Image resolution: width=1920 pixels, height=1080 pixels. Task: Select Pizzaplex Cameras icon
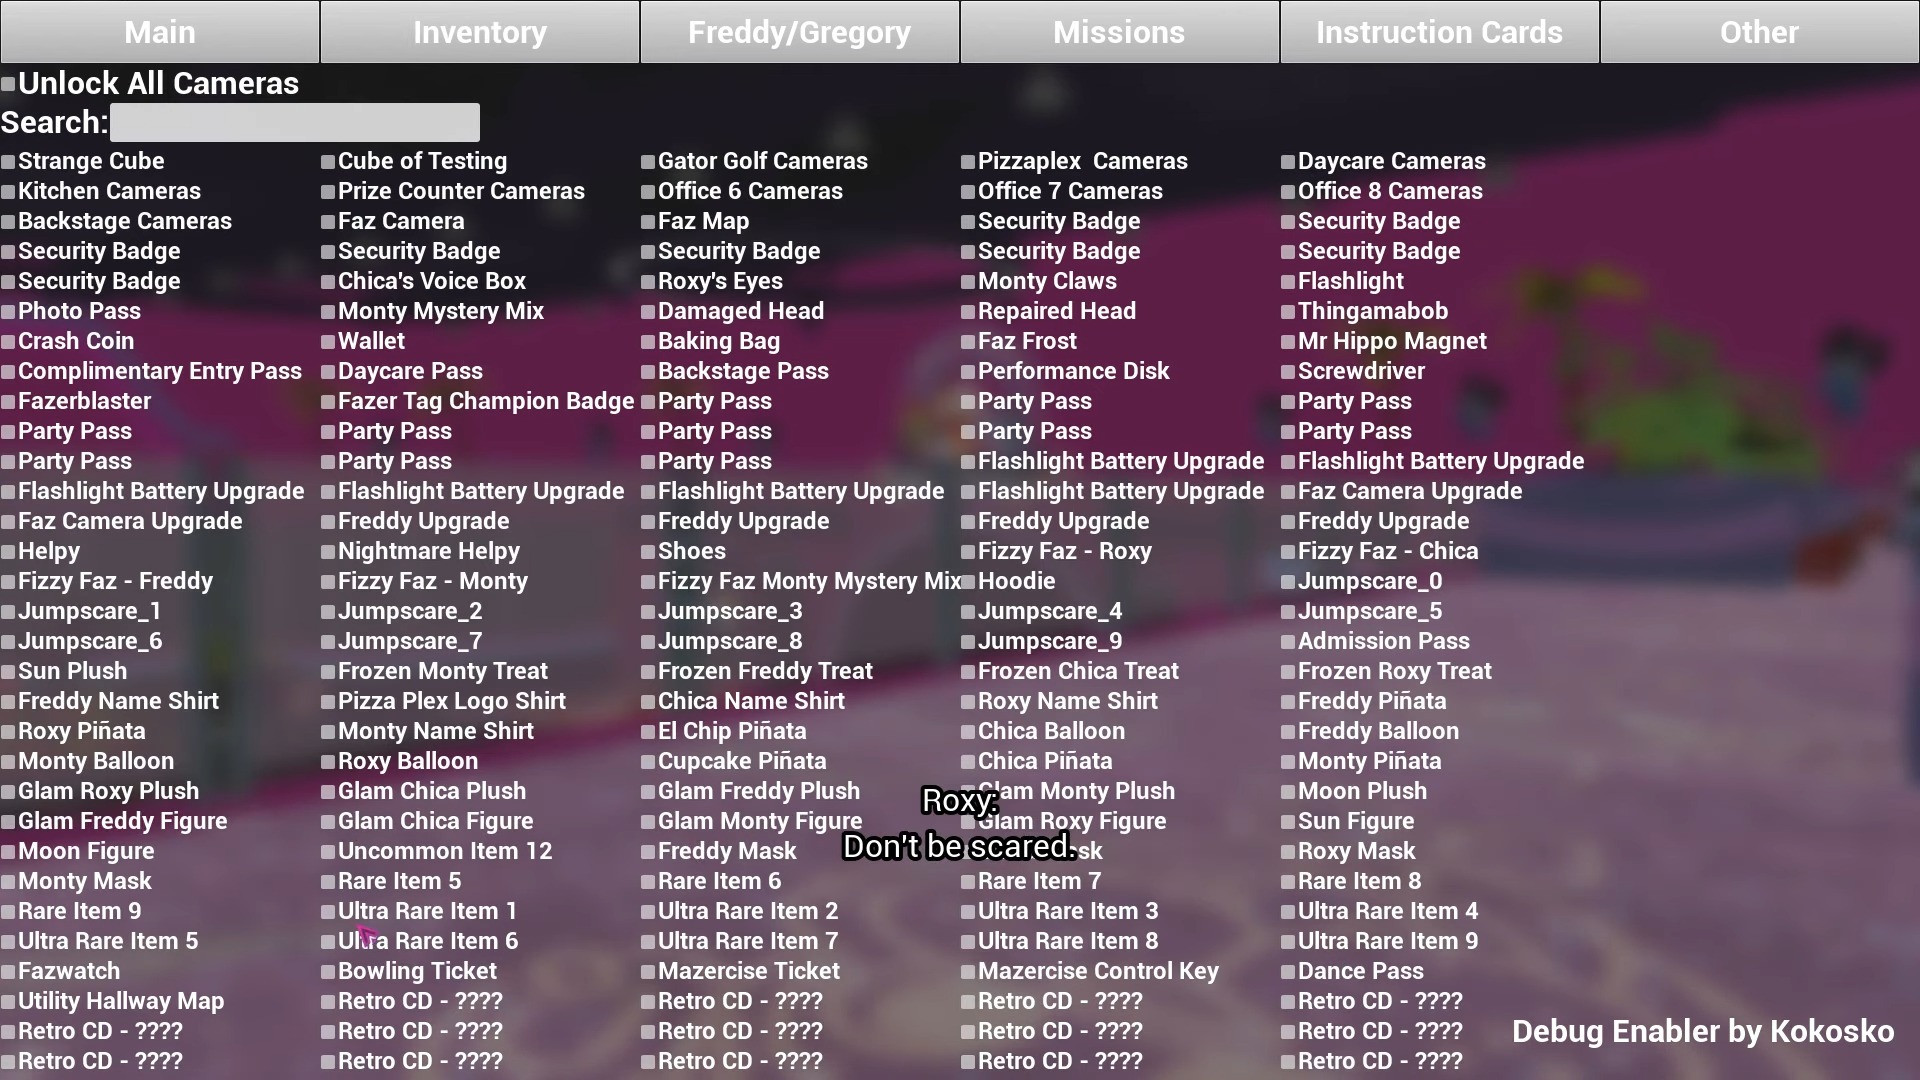pyautogui.click(x=969, y=161)
